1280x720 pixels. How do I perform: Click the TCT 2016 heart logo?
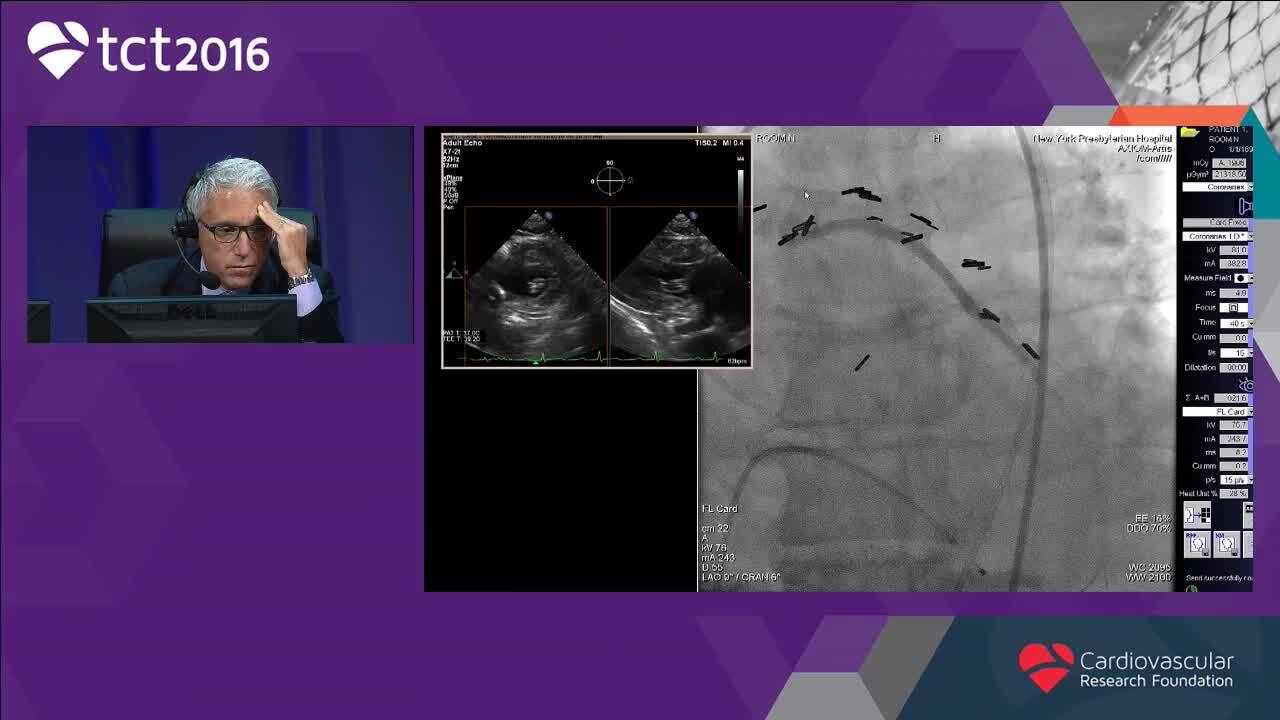tap(57, 50)
